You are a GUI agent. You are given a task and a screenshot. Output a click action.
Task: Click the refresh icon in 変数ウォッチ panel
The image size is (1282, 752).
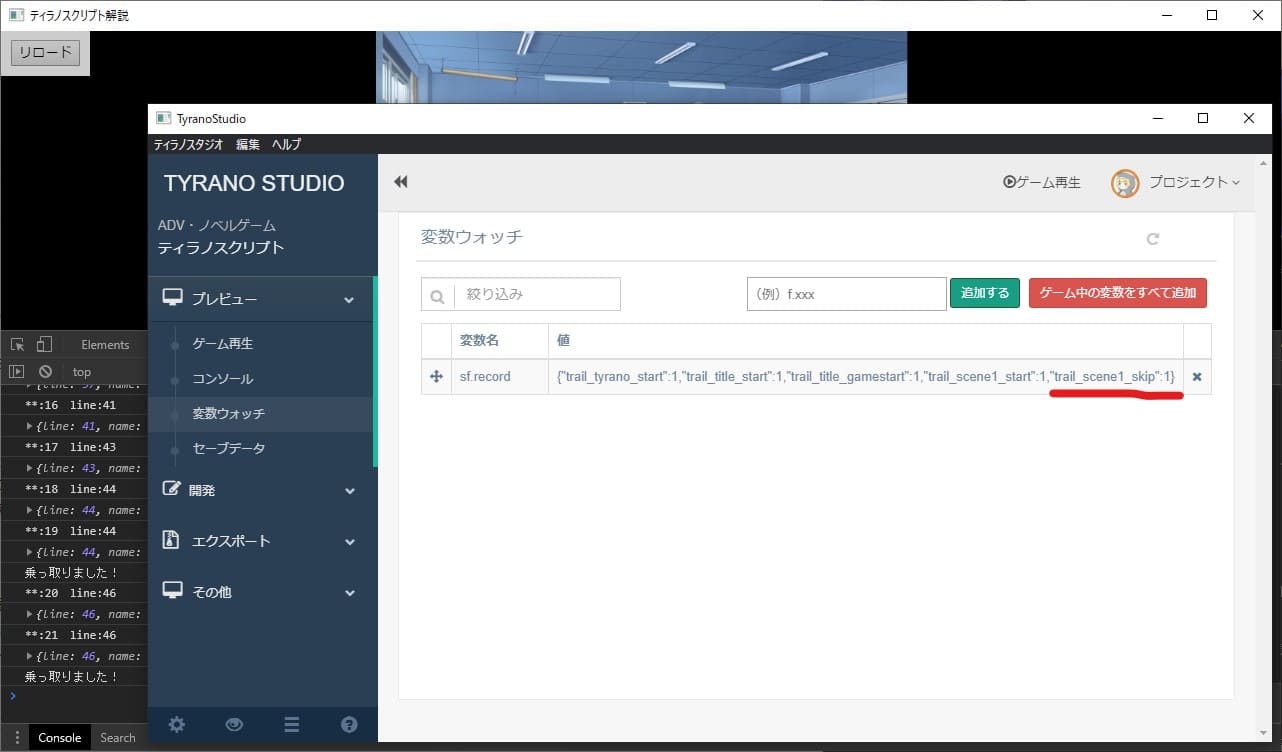click(1153, 239)
